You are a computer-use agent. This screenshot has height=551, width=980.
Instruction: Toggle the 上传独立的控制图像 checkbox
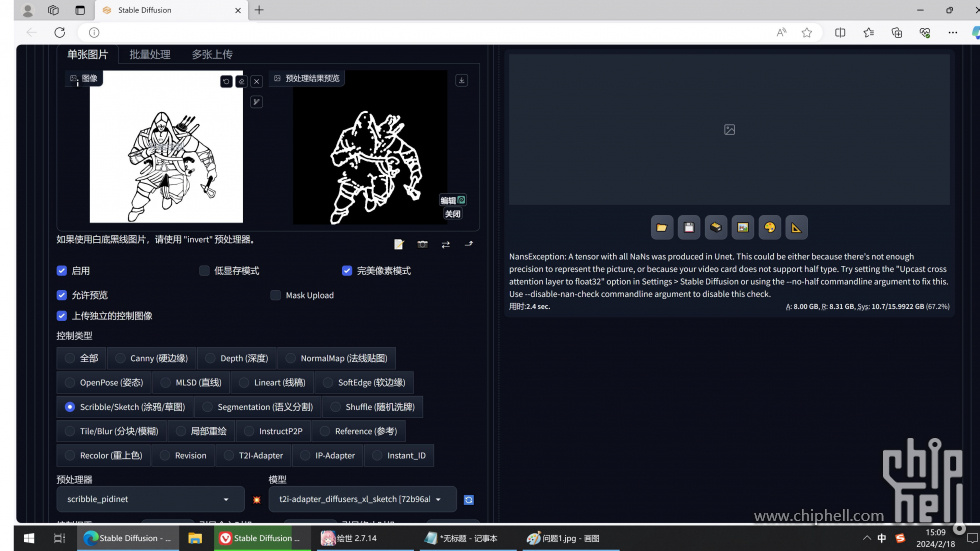coord(62,315)
